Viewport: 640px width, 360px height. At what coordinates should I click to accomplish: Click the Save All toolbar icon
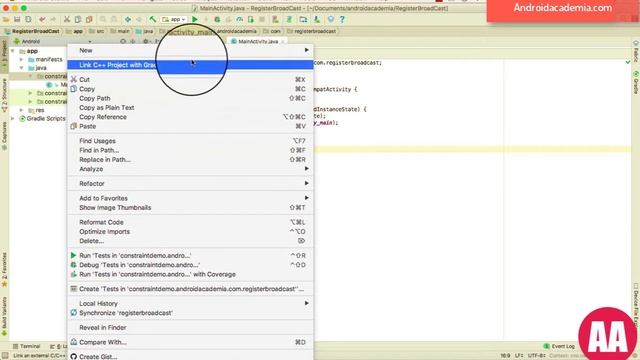tap(17, 19)
